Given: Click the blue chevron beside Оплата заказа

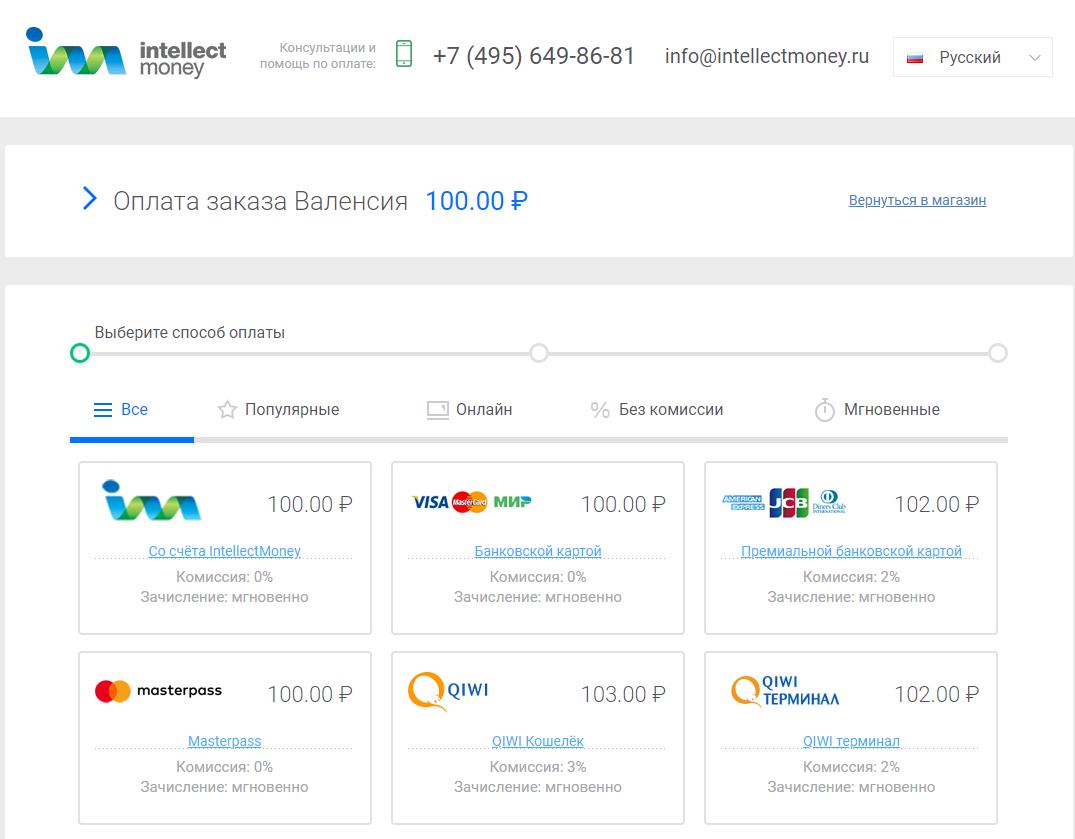Looking at the screenshot, I should click(89, 198).
